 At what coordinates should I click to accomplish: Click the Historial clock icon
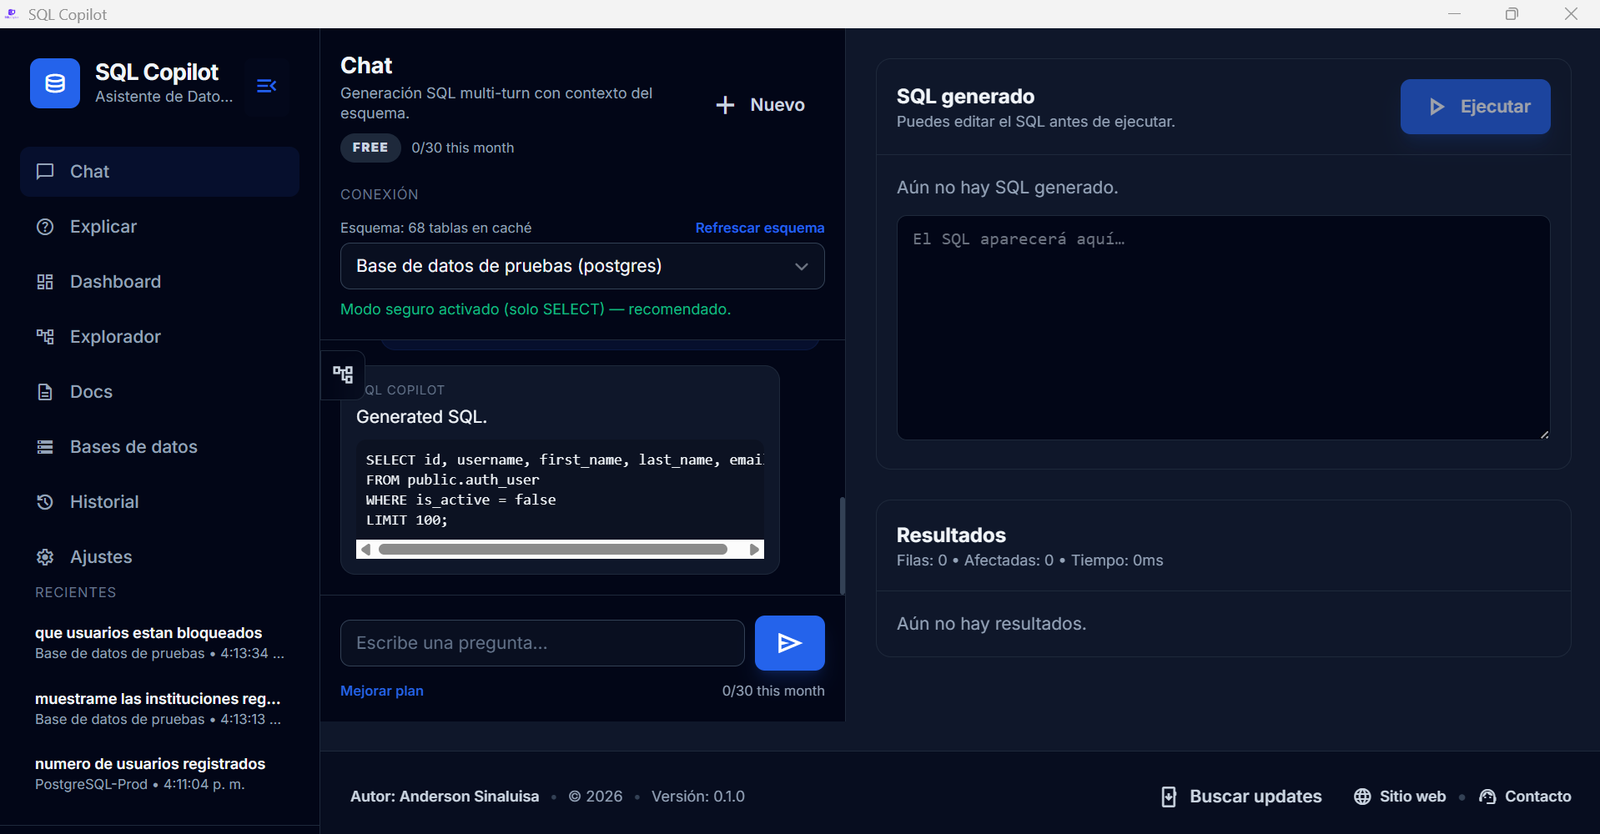(45, 502)
